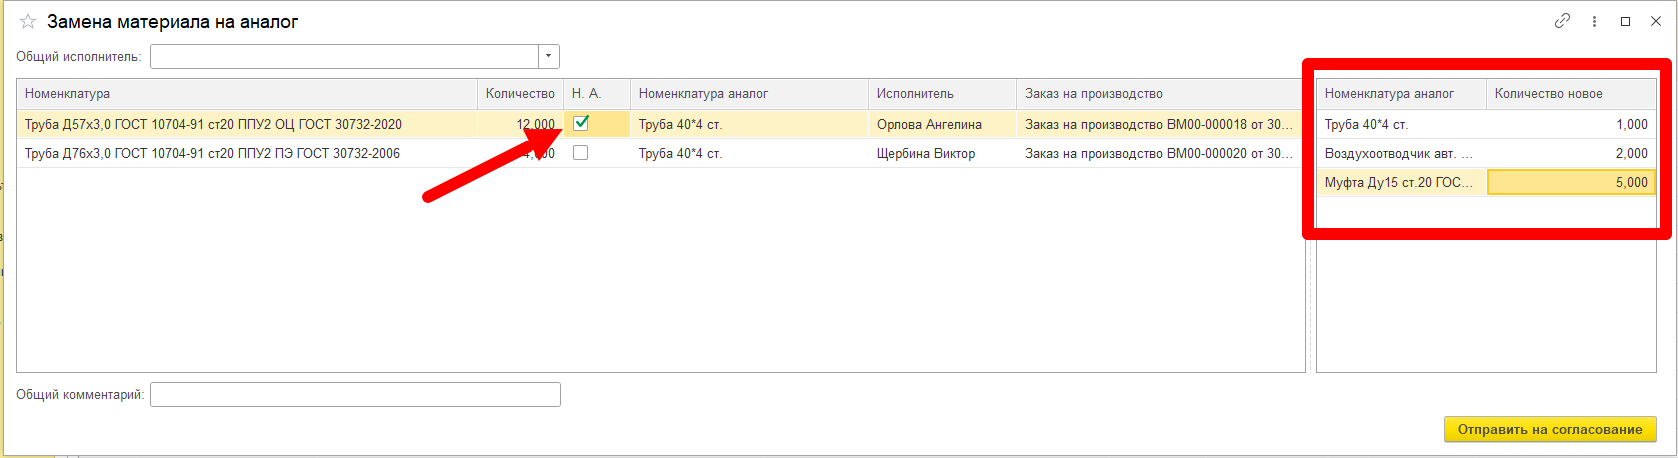
Task: Uncheck Н. А. checkbox for Труба Д57х3,0 row
Action: tap(581, 123)
